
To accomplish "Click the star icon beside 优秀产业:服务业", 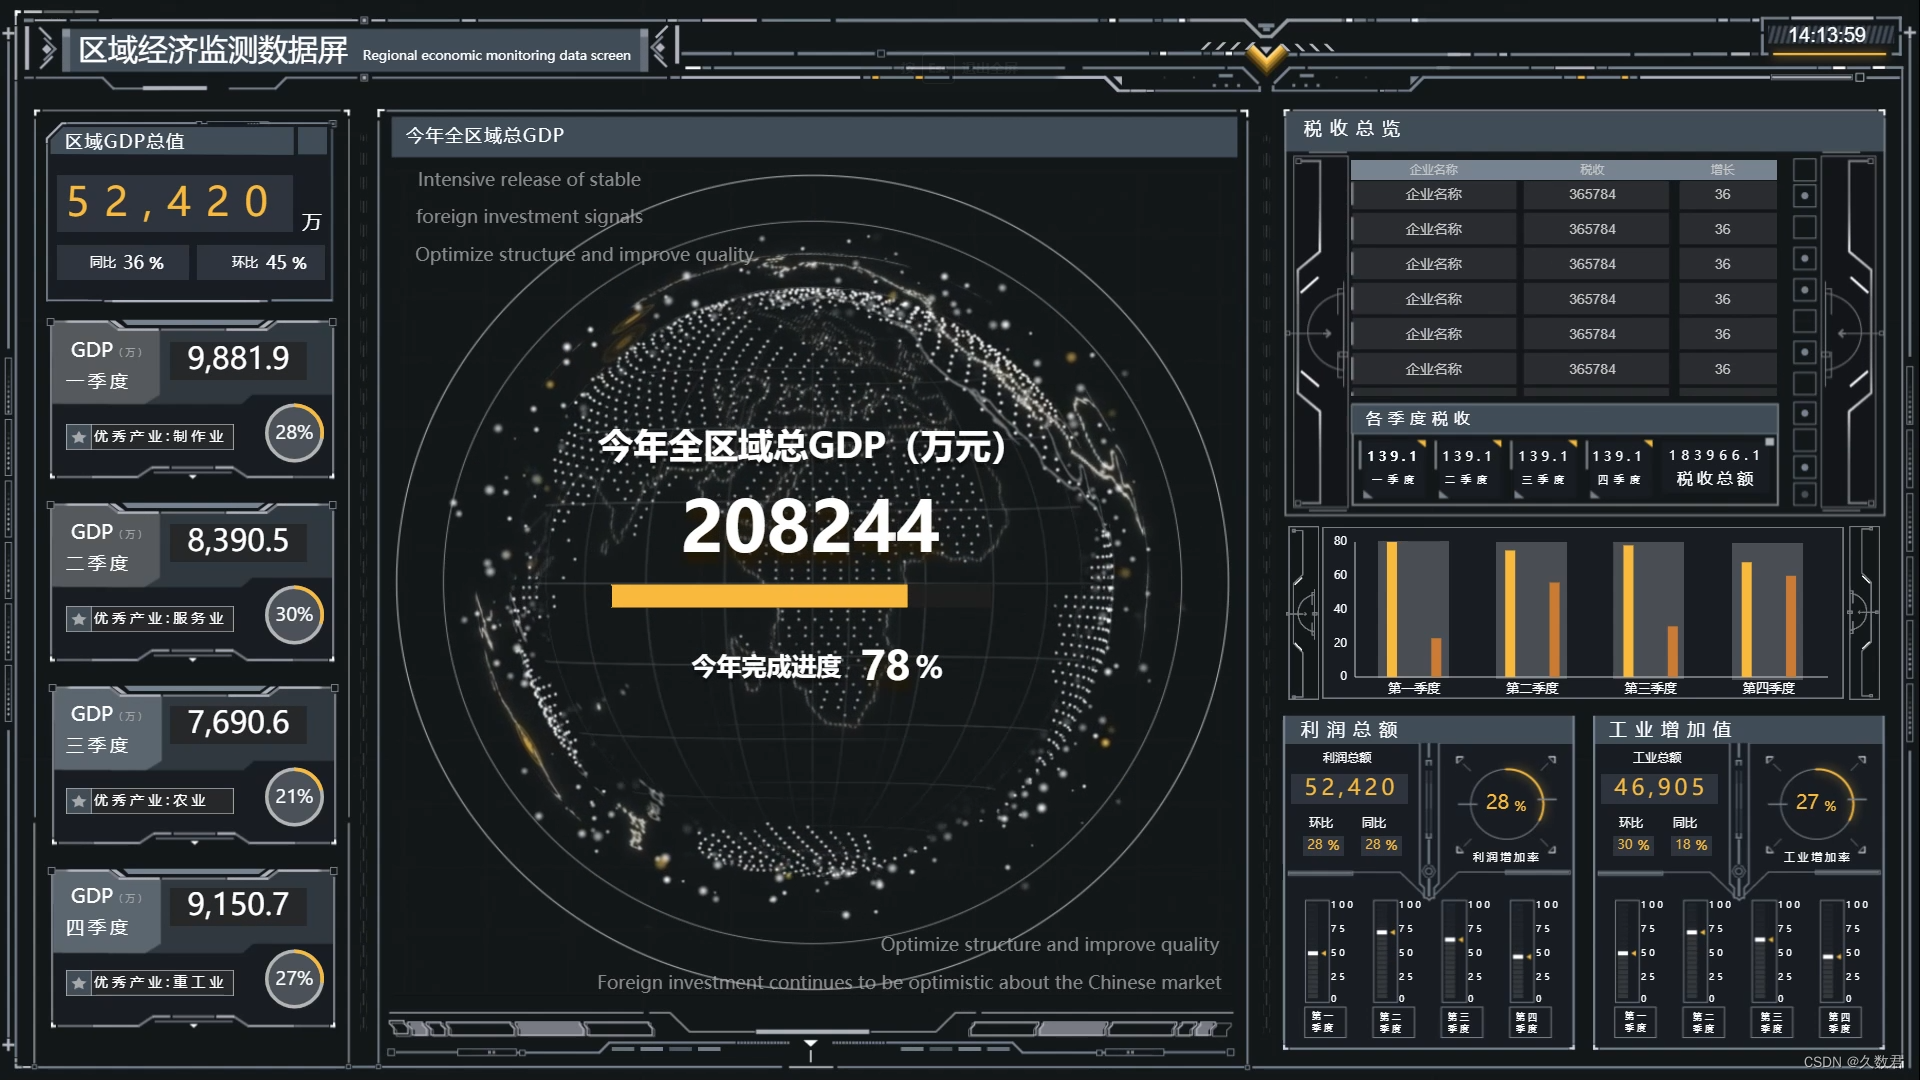I will [x=79, y=619].
